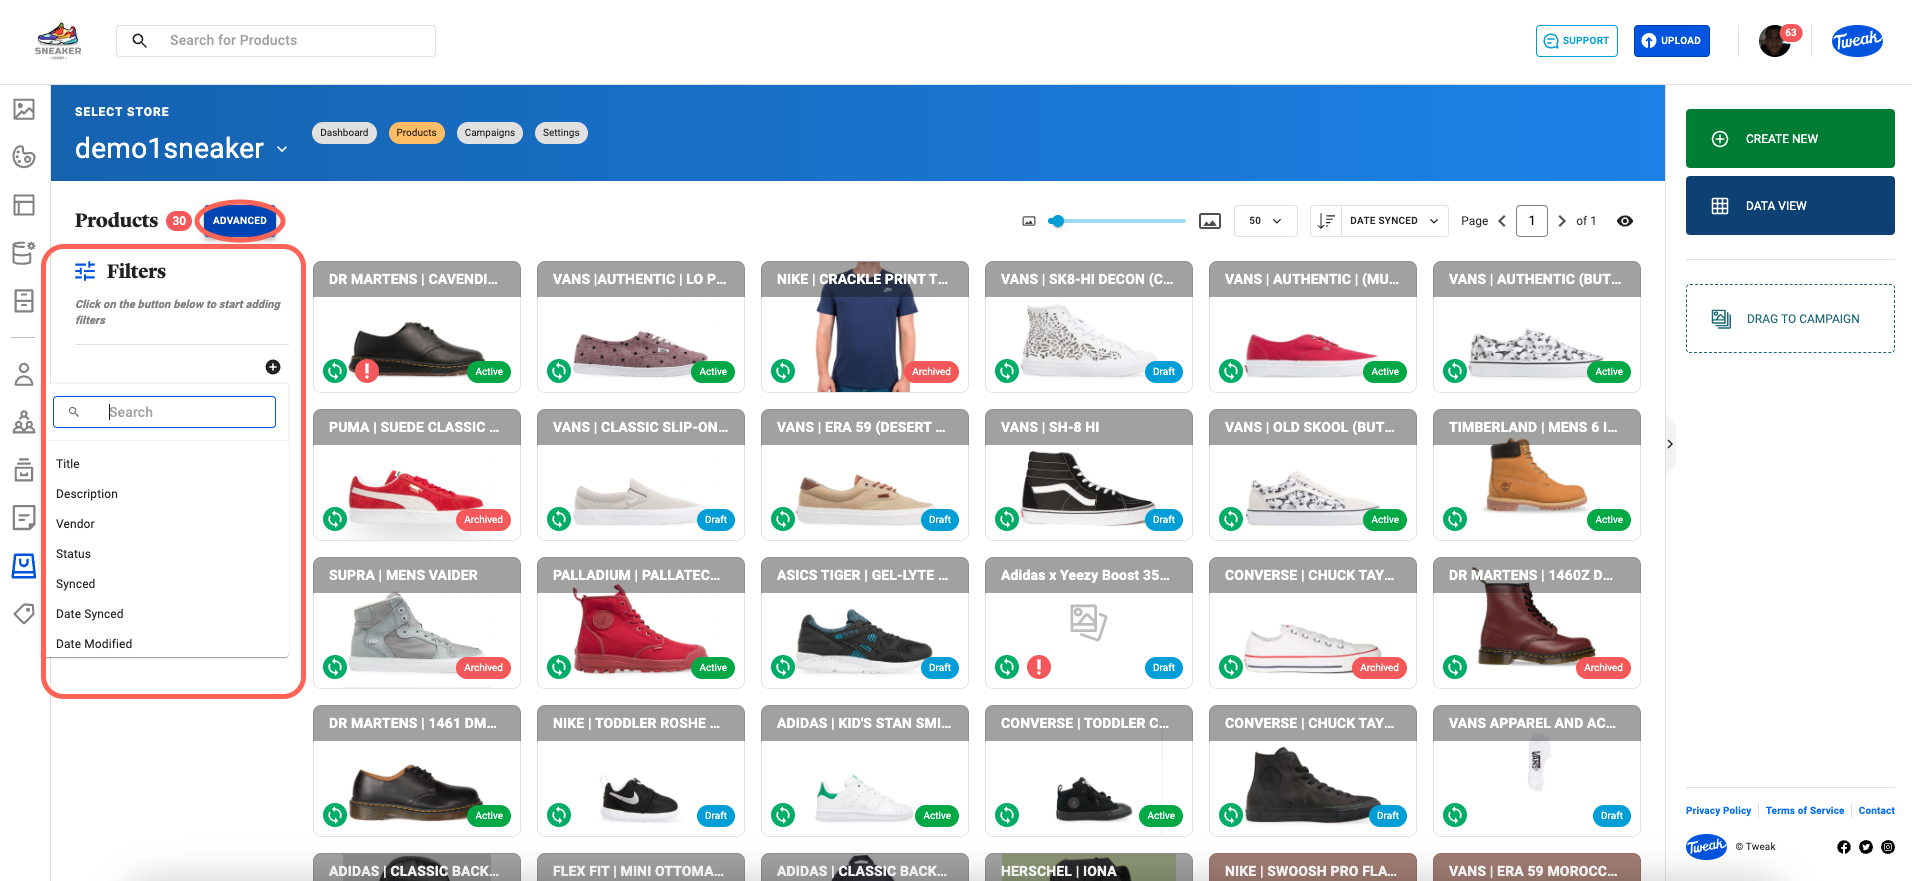This screenshot has width=1912, height=881.
Task: Switch to the Dashboard tab
Action: [x=344, y=133]
